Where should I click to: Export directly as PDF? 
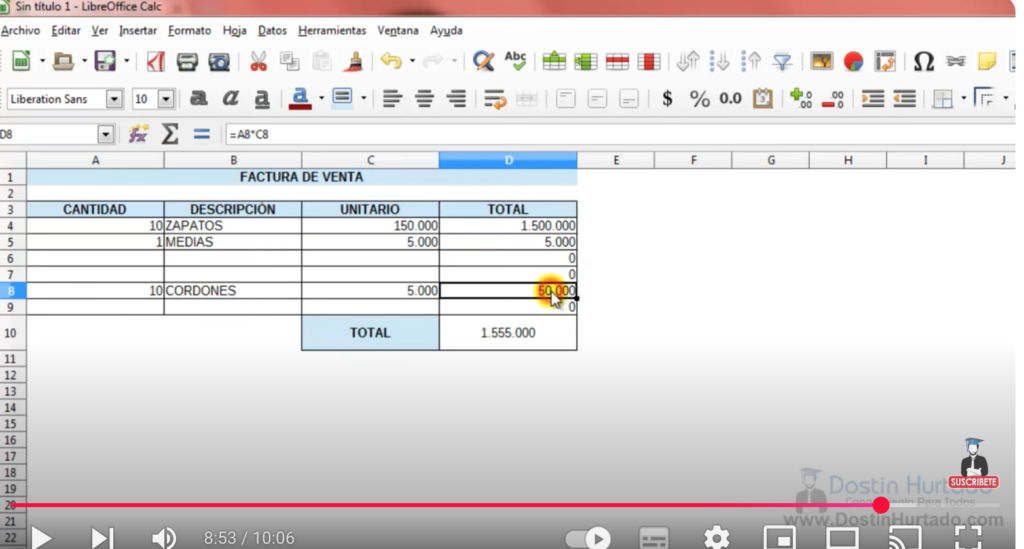point(155,61)
